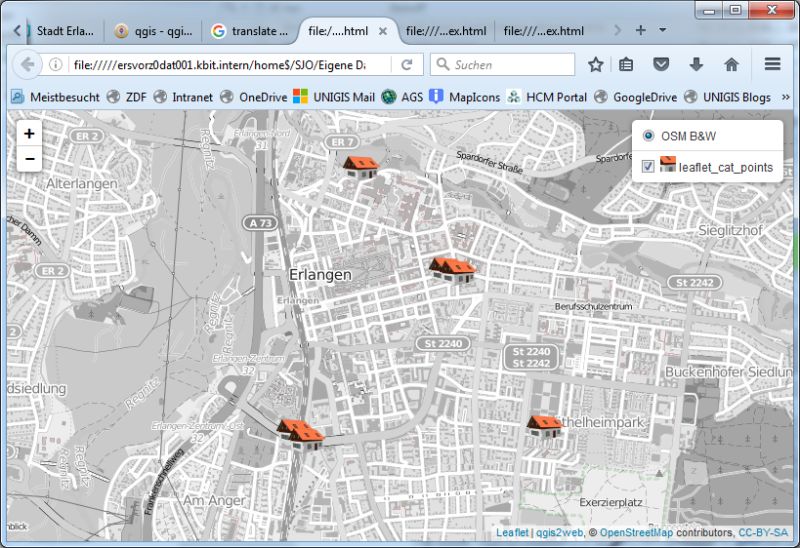The width and height of the screenshot is (800, 548).
Task: Click the house marker at thelheimpark
Action: [x=544, y=426]
